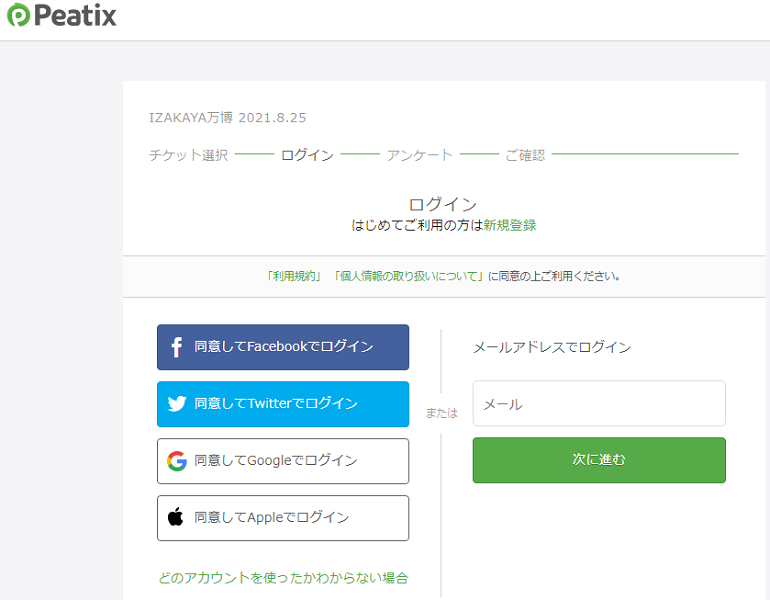Log in via 同意してFacebookでログイン button
Image resolution: width=770 pixels, height=600 pixels.
[283, 347]
